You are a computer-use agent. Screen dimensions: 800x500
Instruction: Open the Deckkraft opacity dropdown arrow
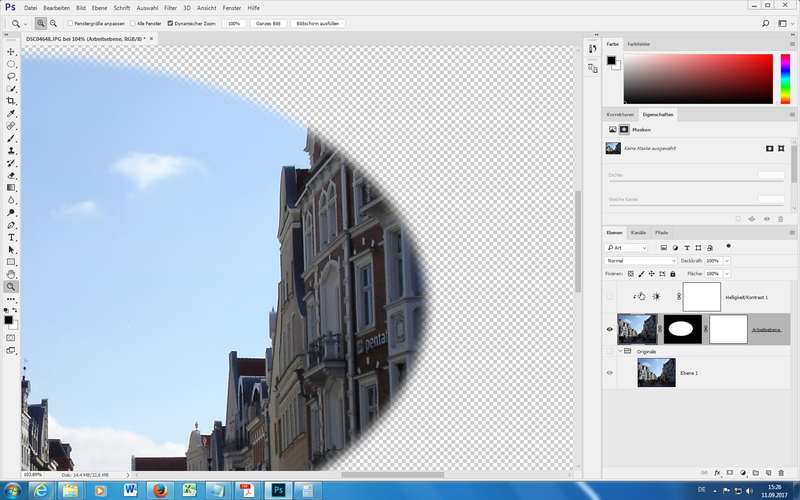(726, 260)
